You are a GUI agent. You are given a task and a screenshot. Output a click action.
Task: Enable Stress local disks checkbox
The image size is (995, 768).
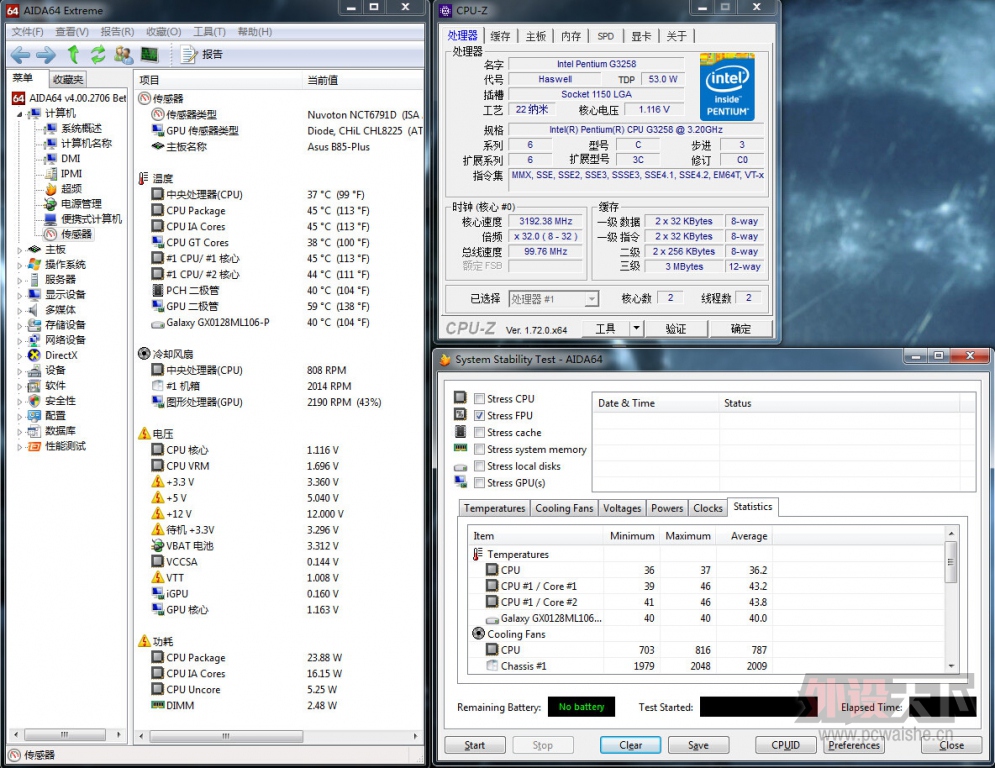tap(480, 466)
